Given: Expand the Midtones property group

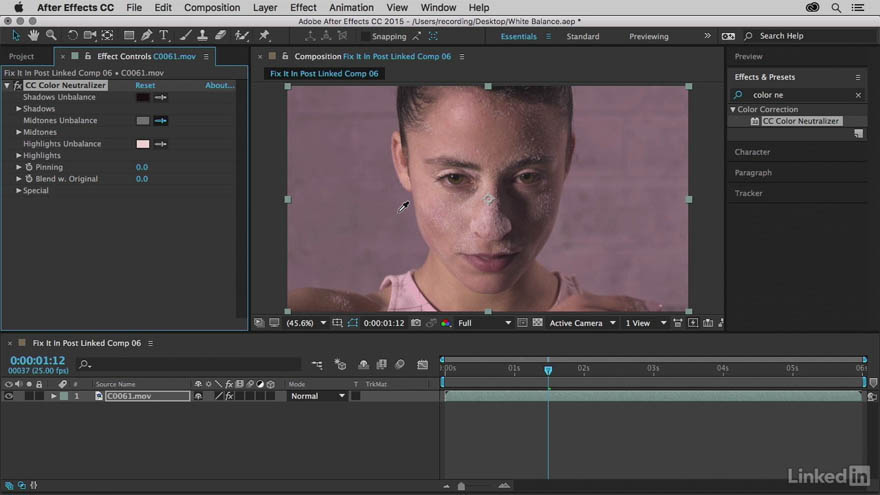Looking at the screenshot, I should (x=19, y=132).
